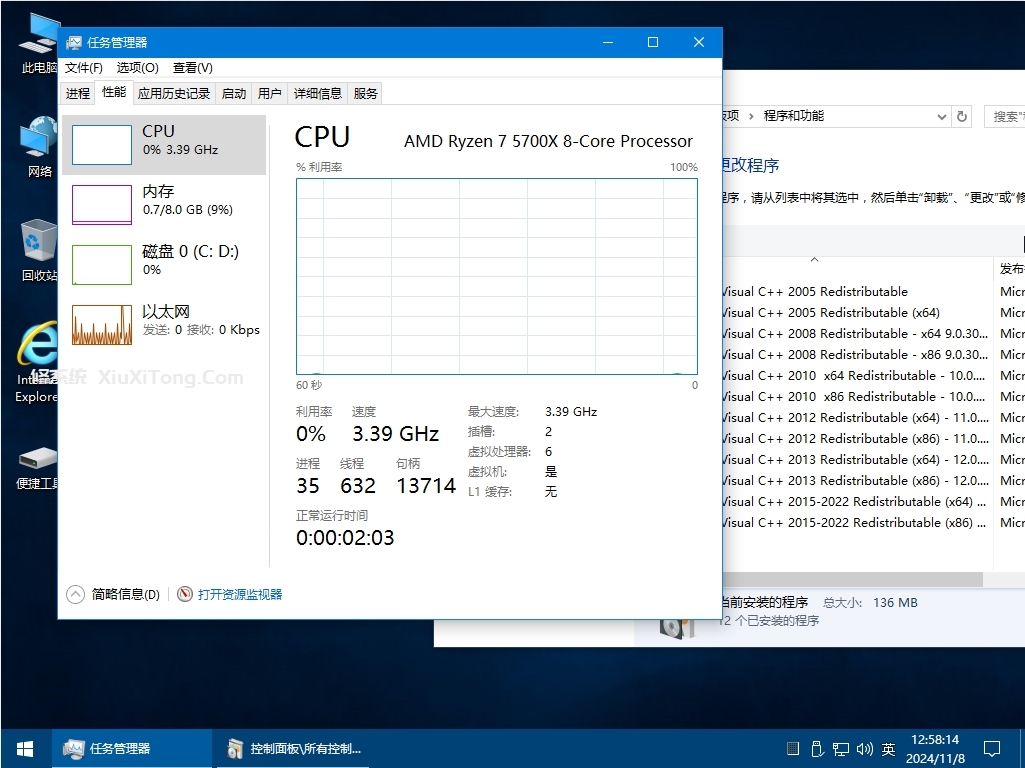
Task: Select the 磁盘 0 (C: D:) item
Action: coord(164,265)
